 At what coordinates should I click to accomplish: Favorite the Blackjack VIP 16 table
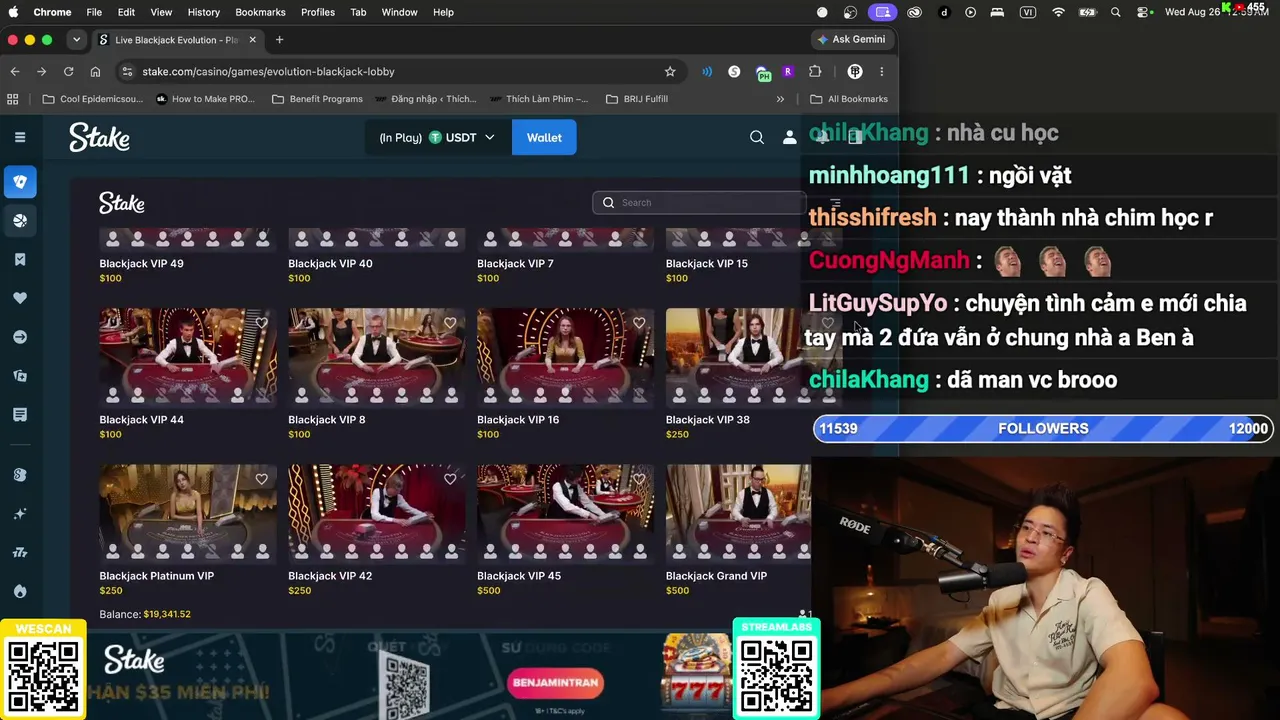point(639,323)
